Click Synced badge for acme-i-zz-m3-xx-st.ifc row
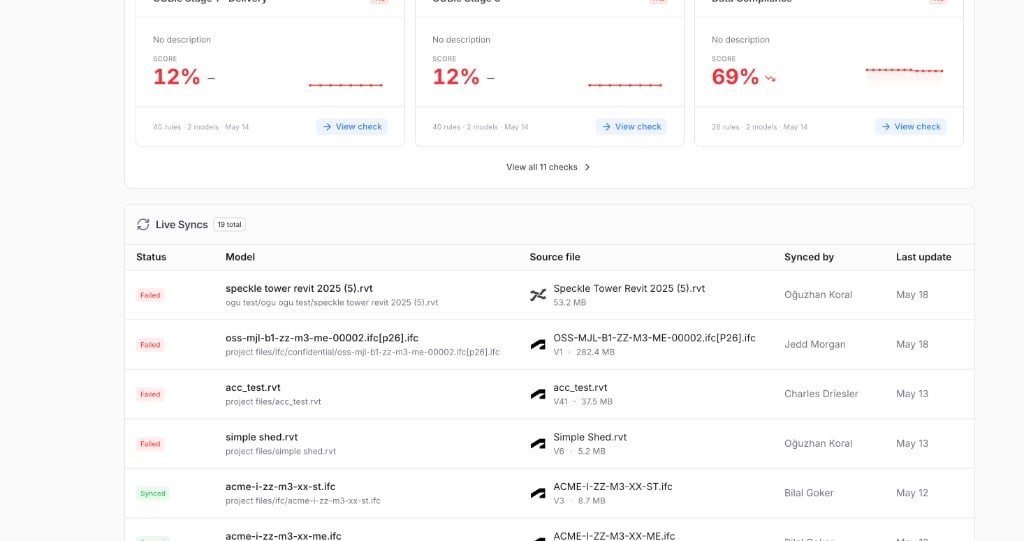Image resolution: width=1024 pixels, height=541 pixels. click(153, 494)
